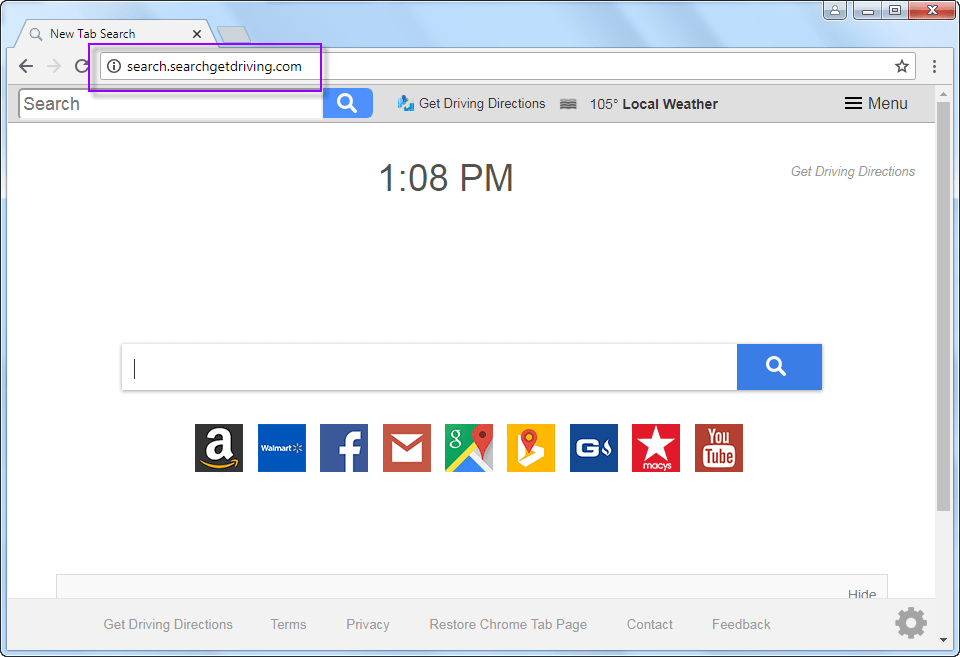
Task: Open the YouTube shortcut tile
Action: tap(719, 448)
